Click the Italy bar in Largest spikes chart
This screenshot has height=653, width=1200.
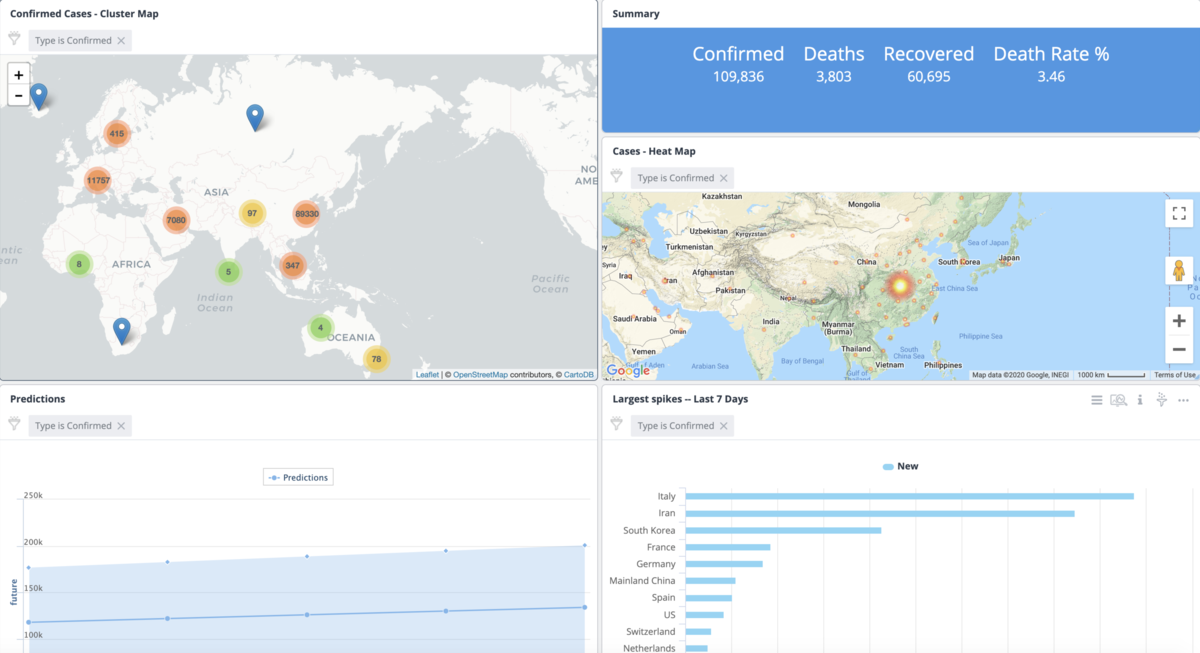[909, 496]
